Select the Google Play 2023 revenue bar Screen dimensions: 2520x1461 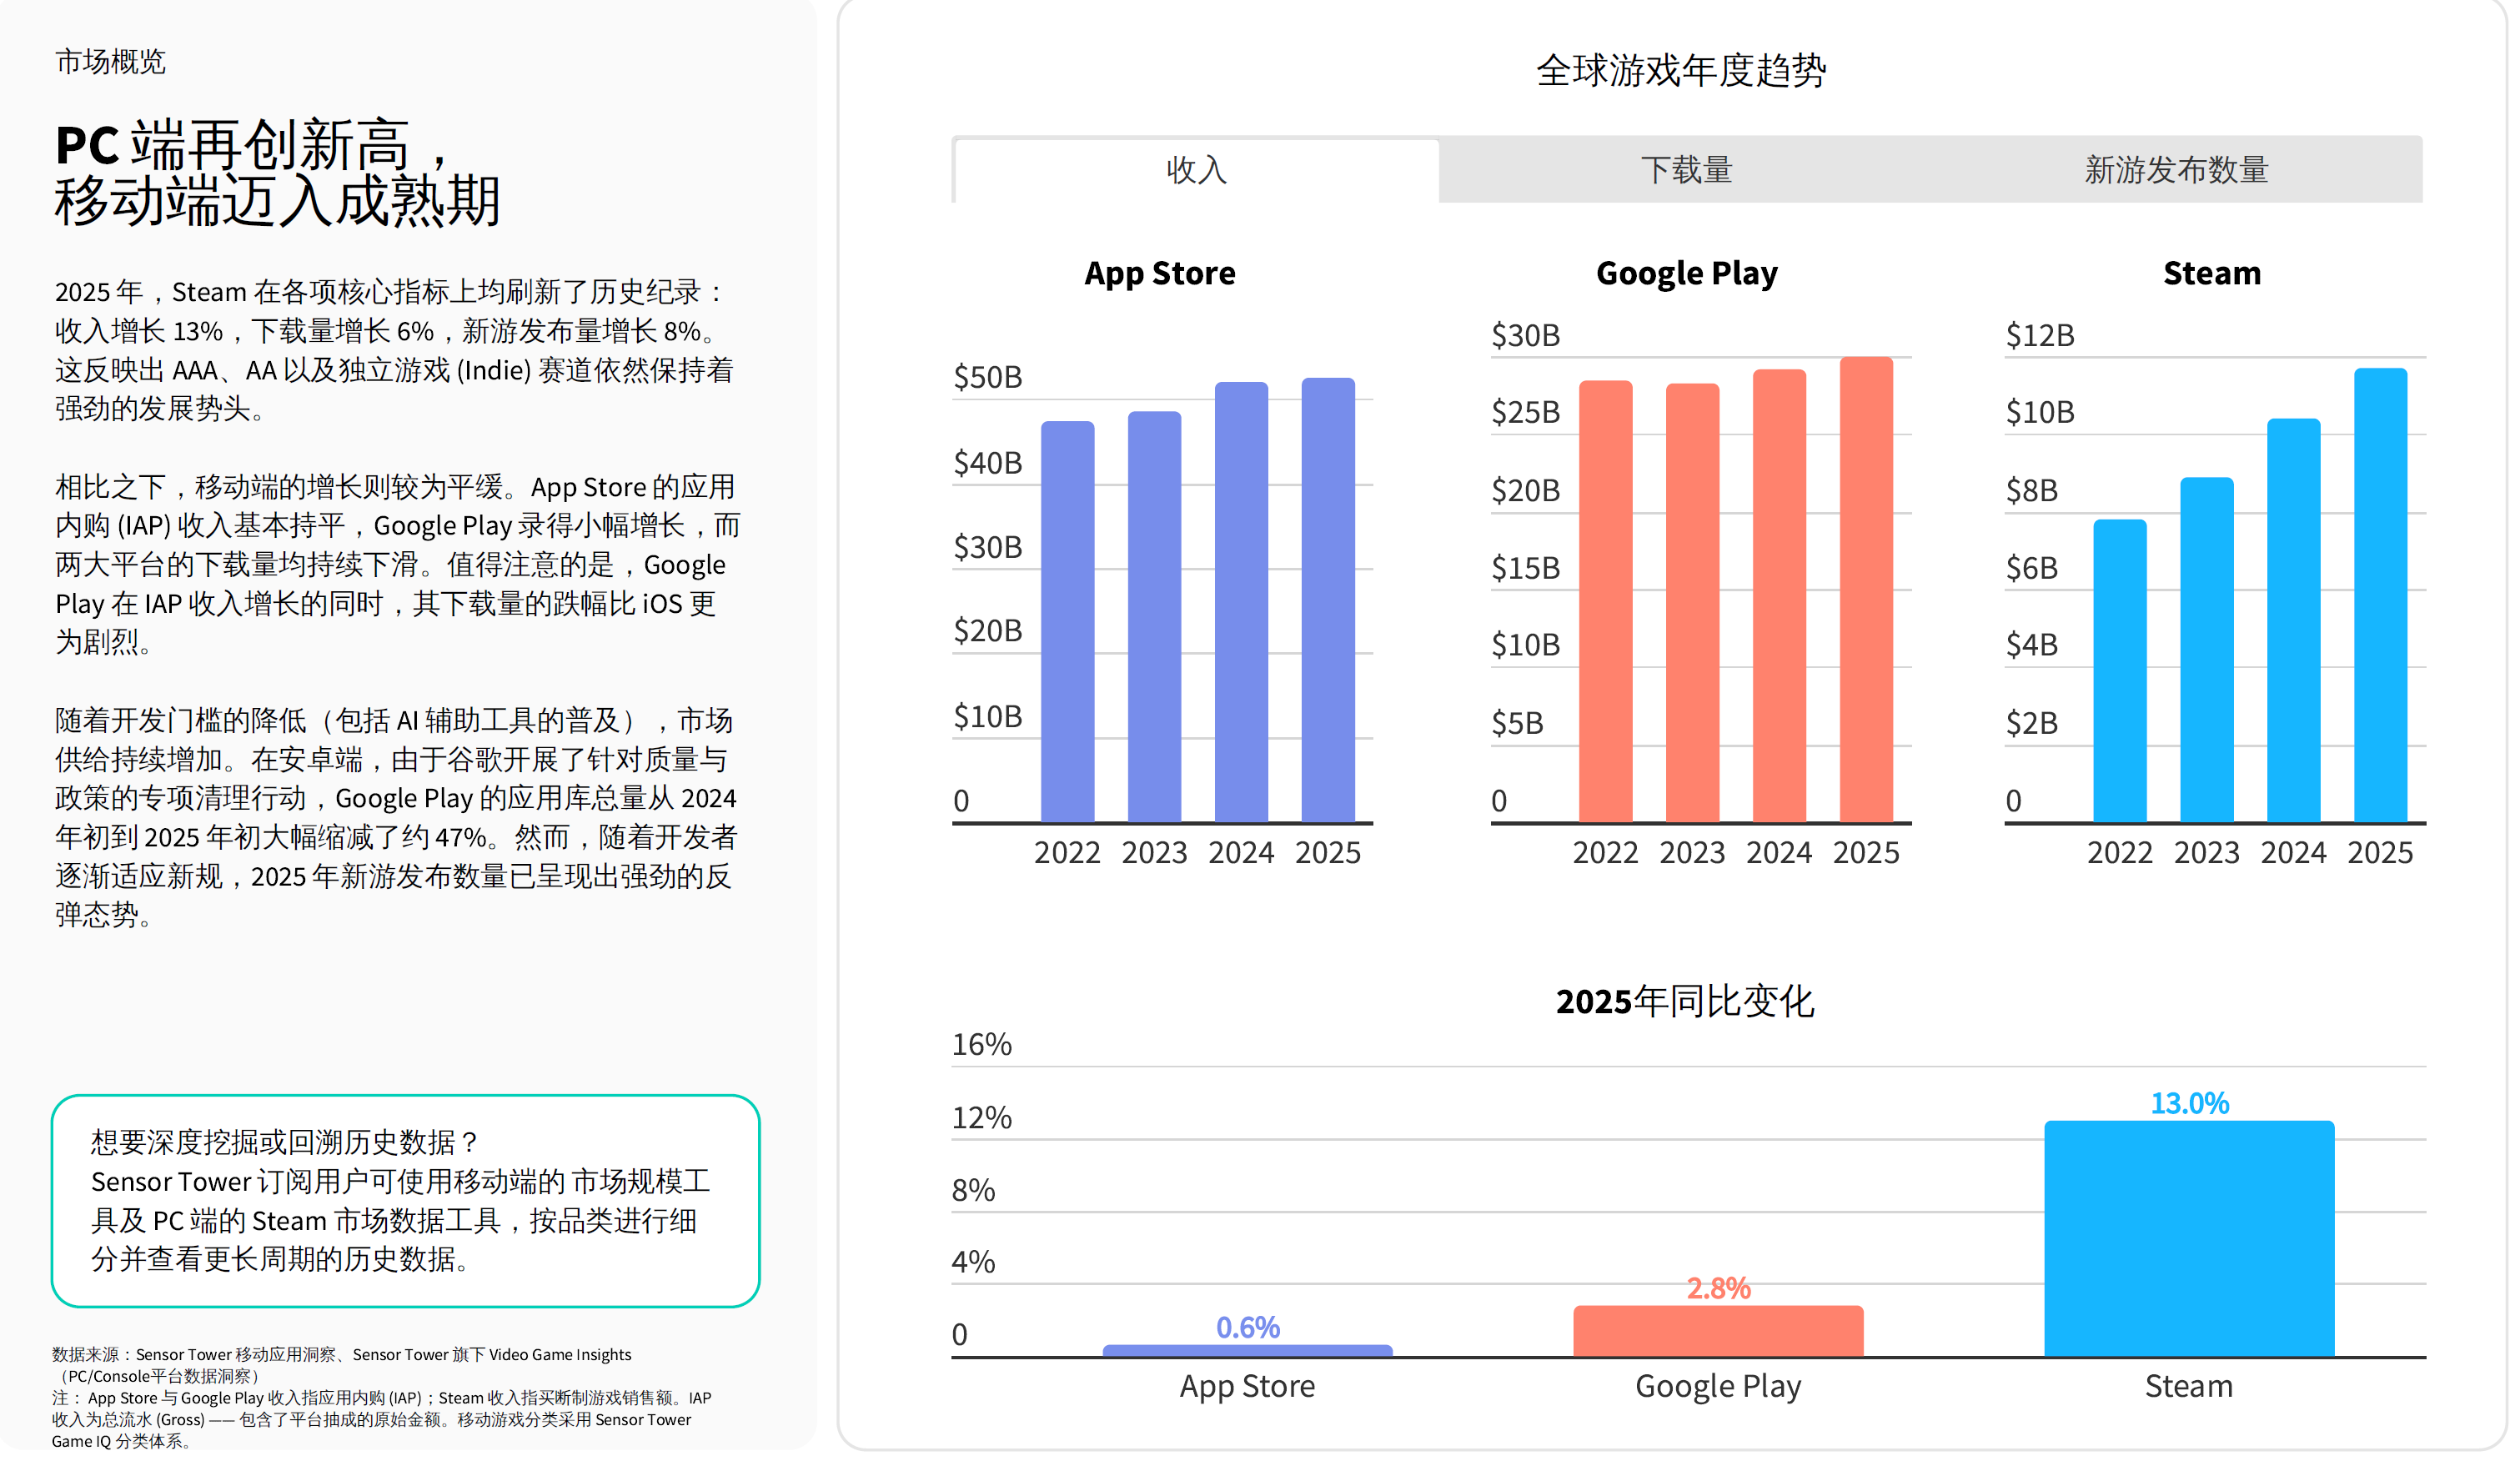[x=1692, y=603]
